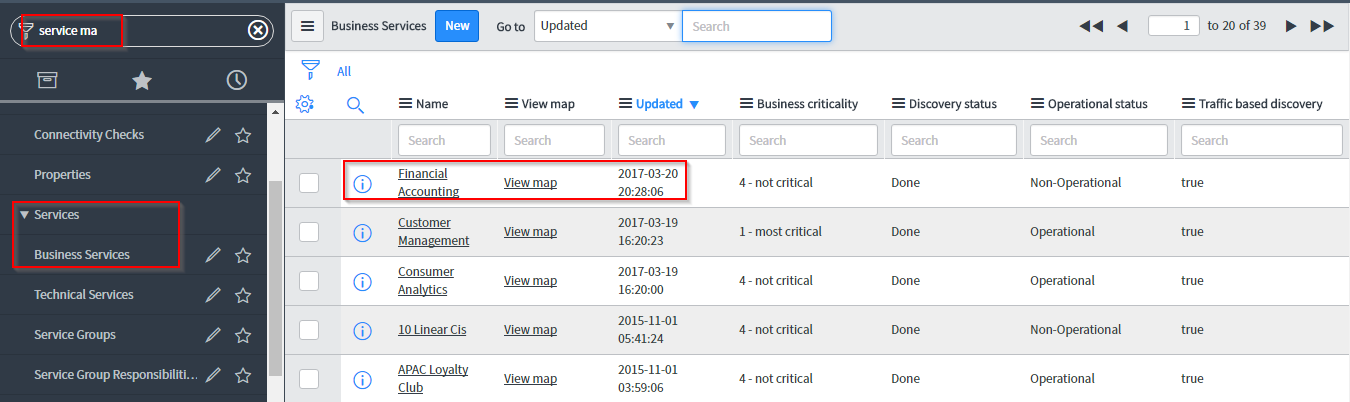Go to the last page
The width and height of the screenshot is (1350, 402).
(x=1322, y=26)
